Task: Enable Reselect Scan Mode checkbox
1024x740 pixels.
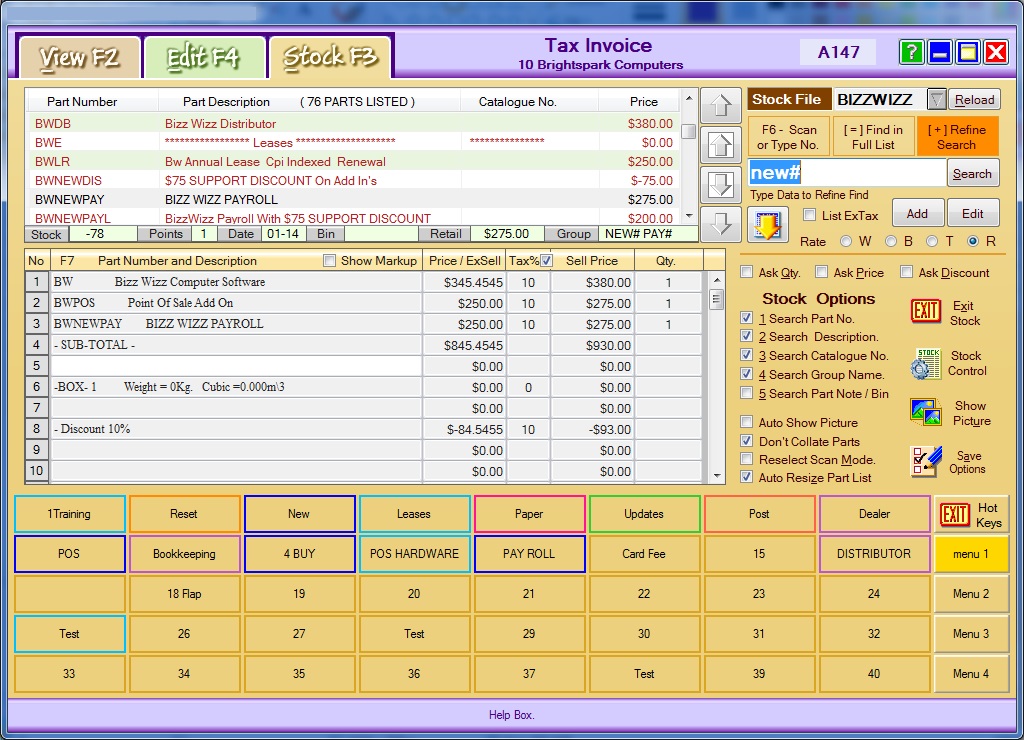Action: tap(746, 459)
